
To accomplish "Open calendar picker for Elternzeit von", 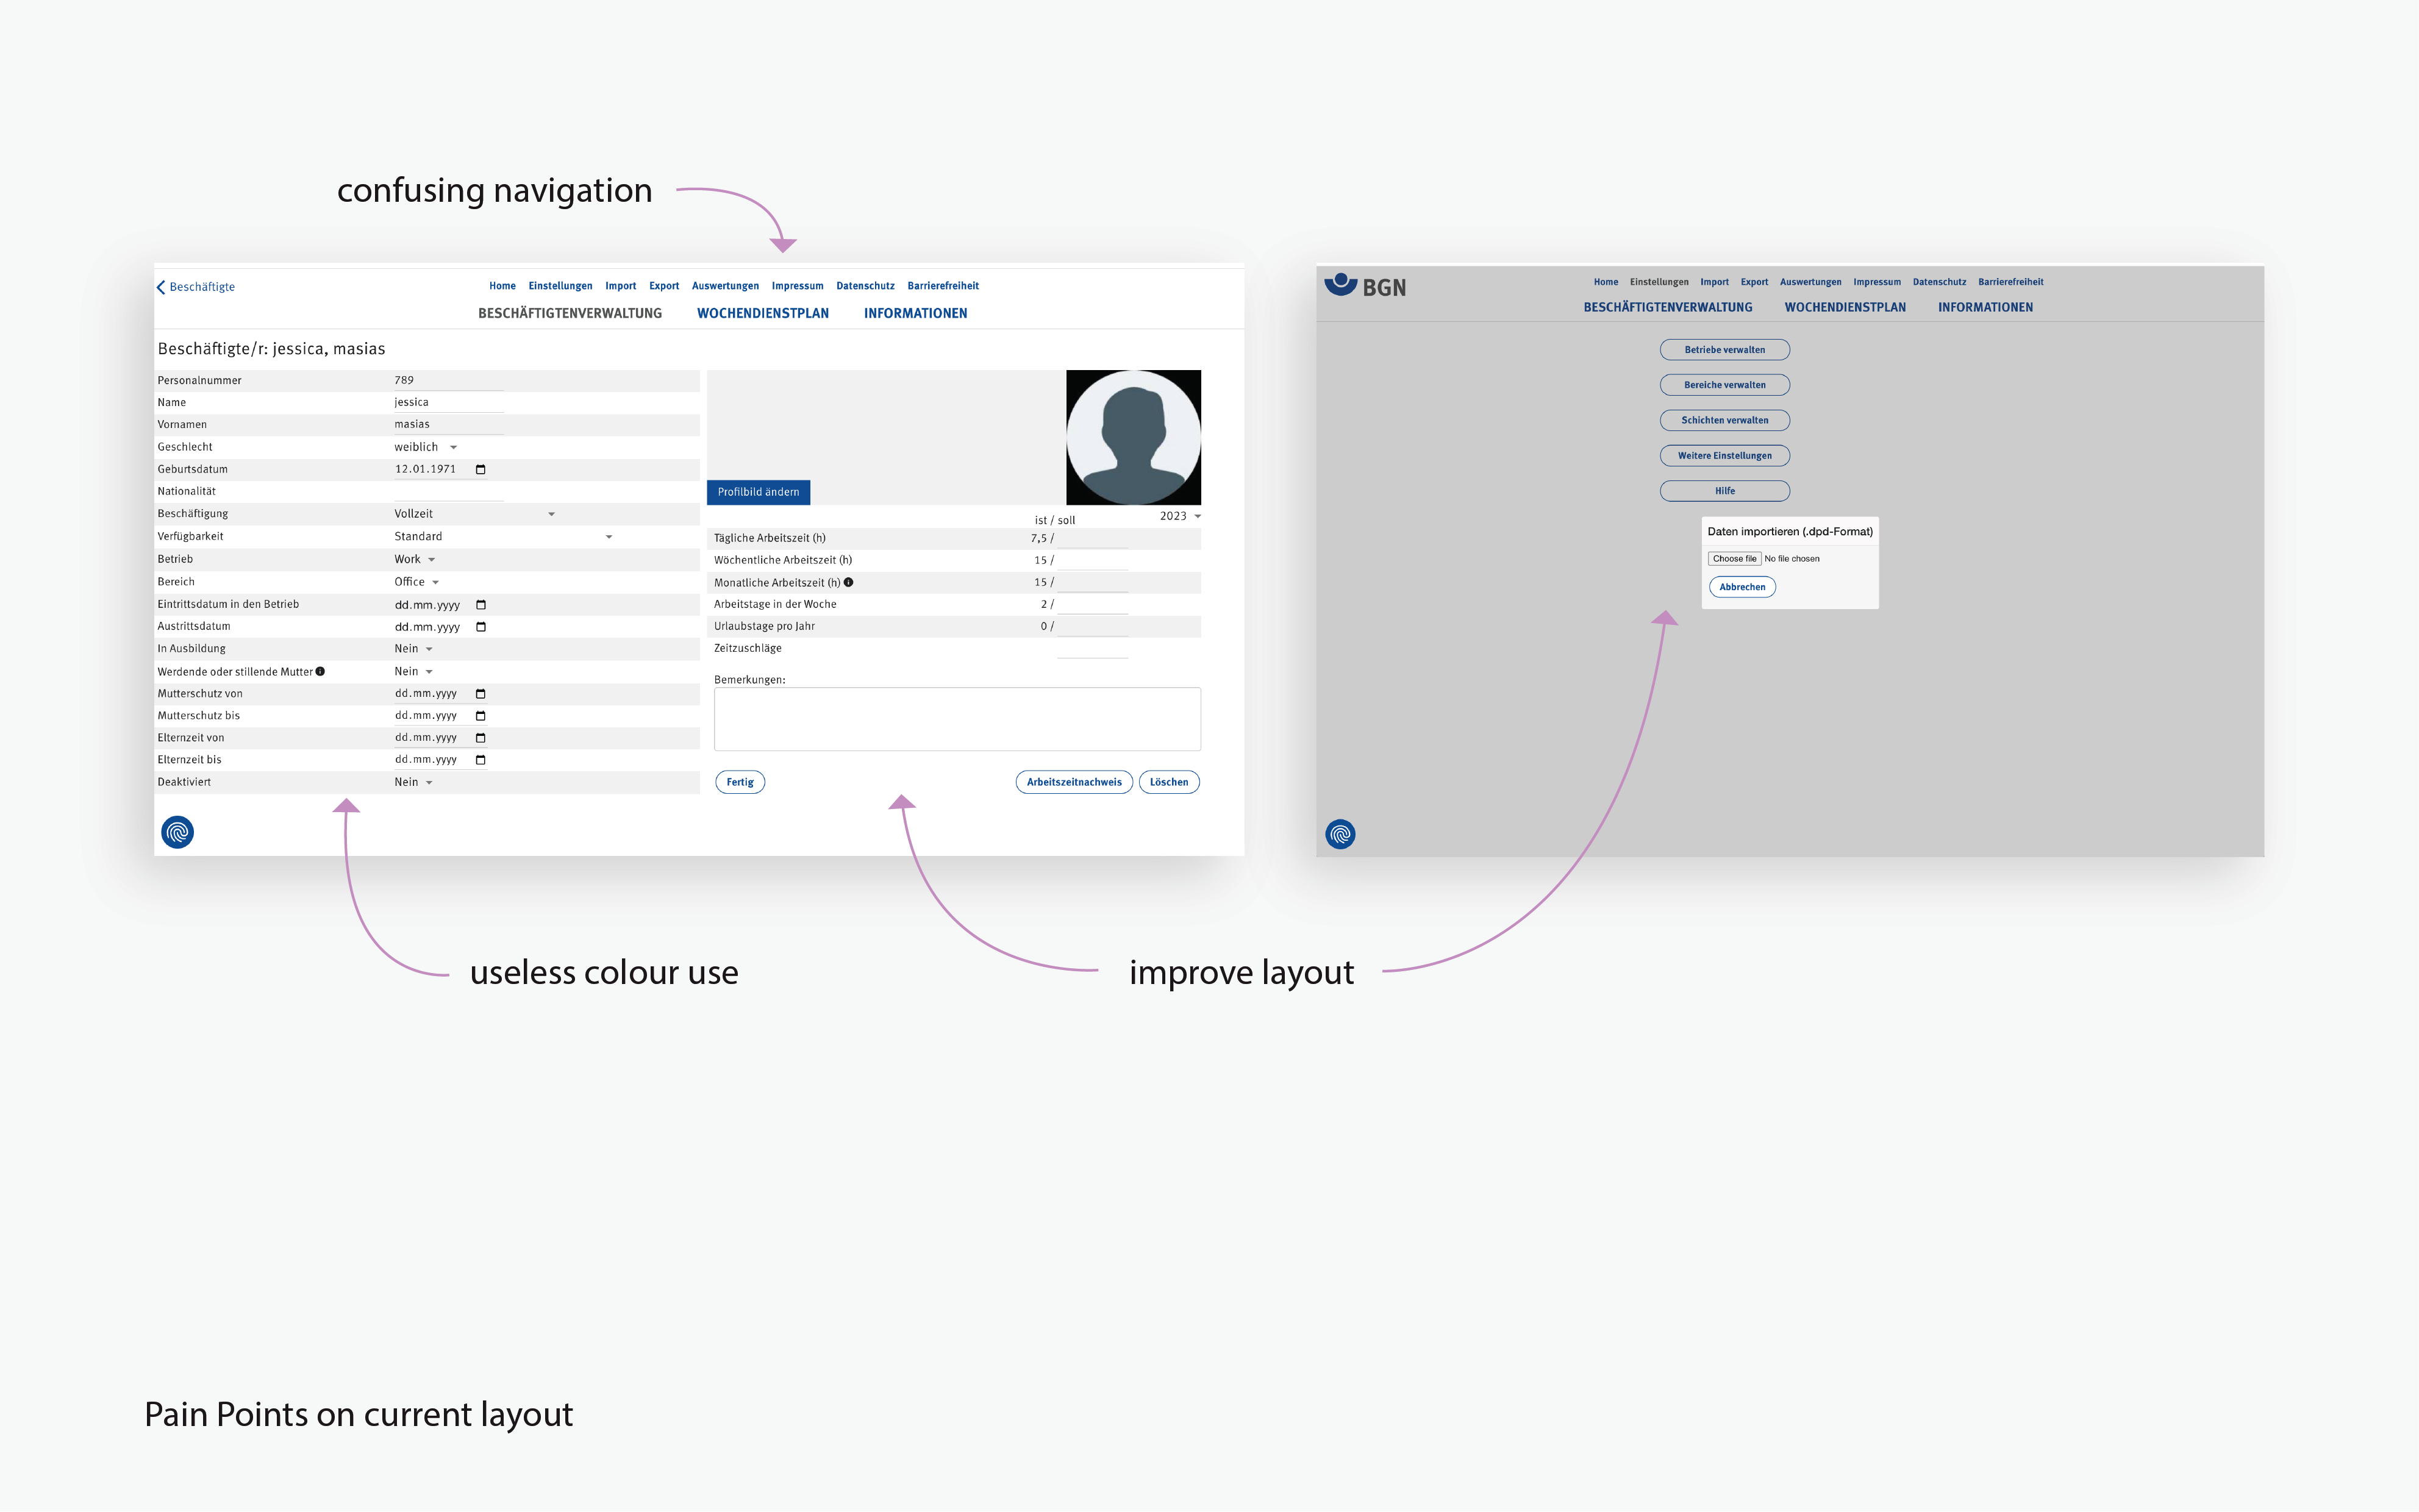I will tap(480, 738).
